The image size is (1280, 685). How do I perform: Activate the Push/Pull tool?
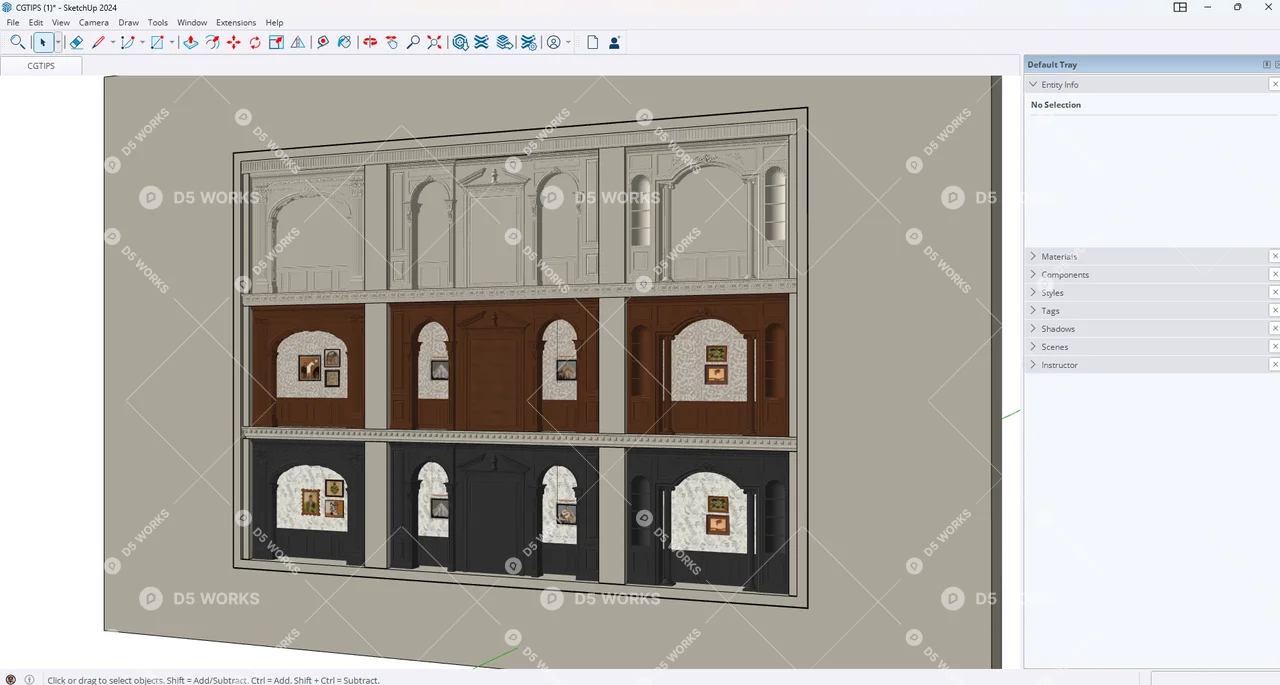pyautogui.click(x=190, y=42)
